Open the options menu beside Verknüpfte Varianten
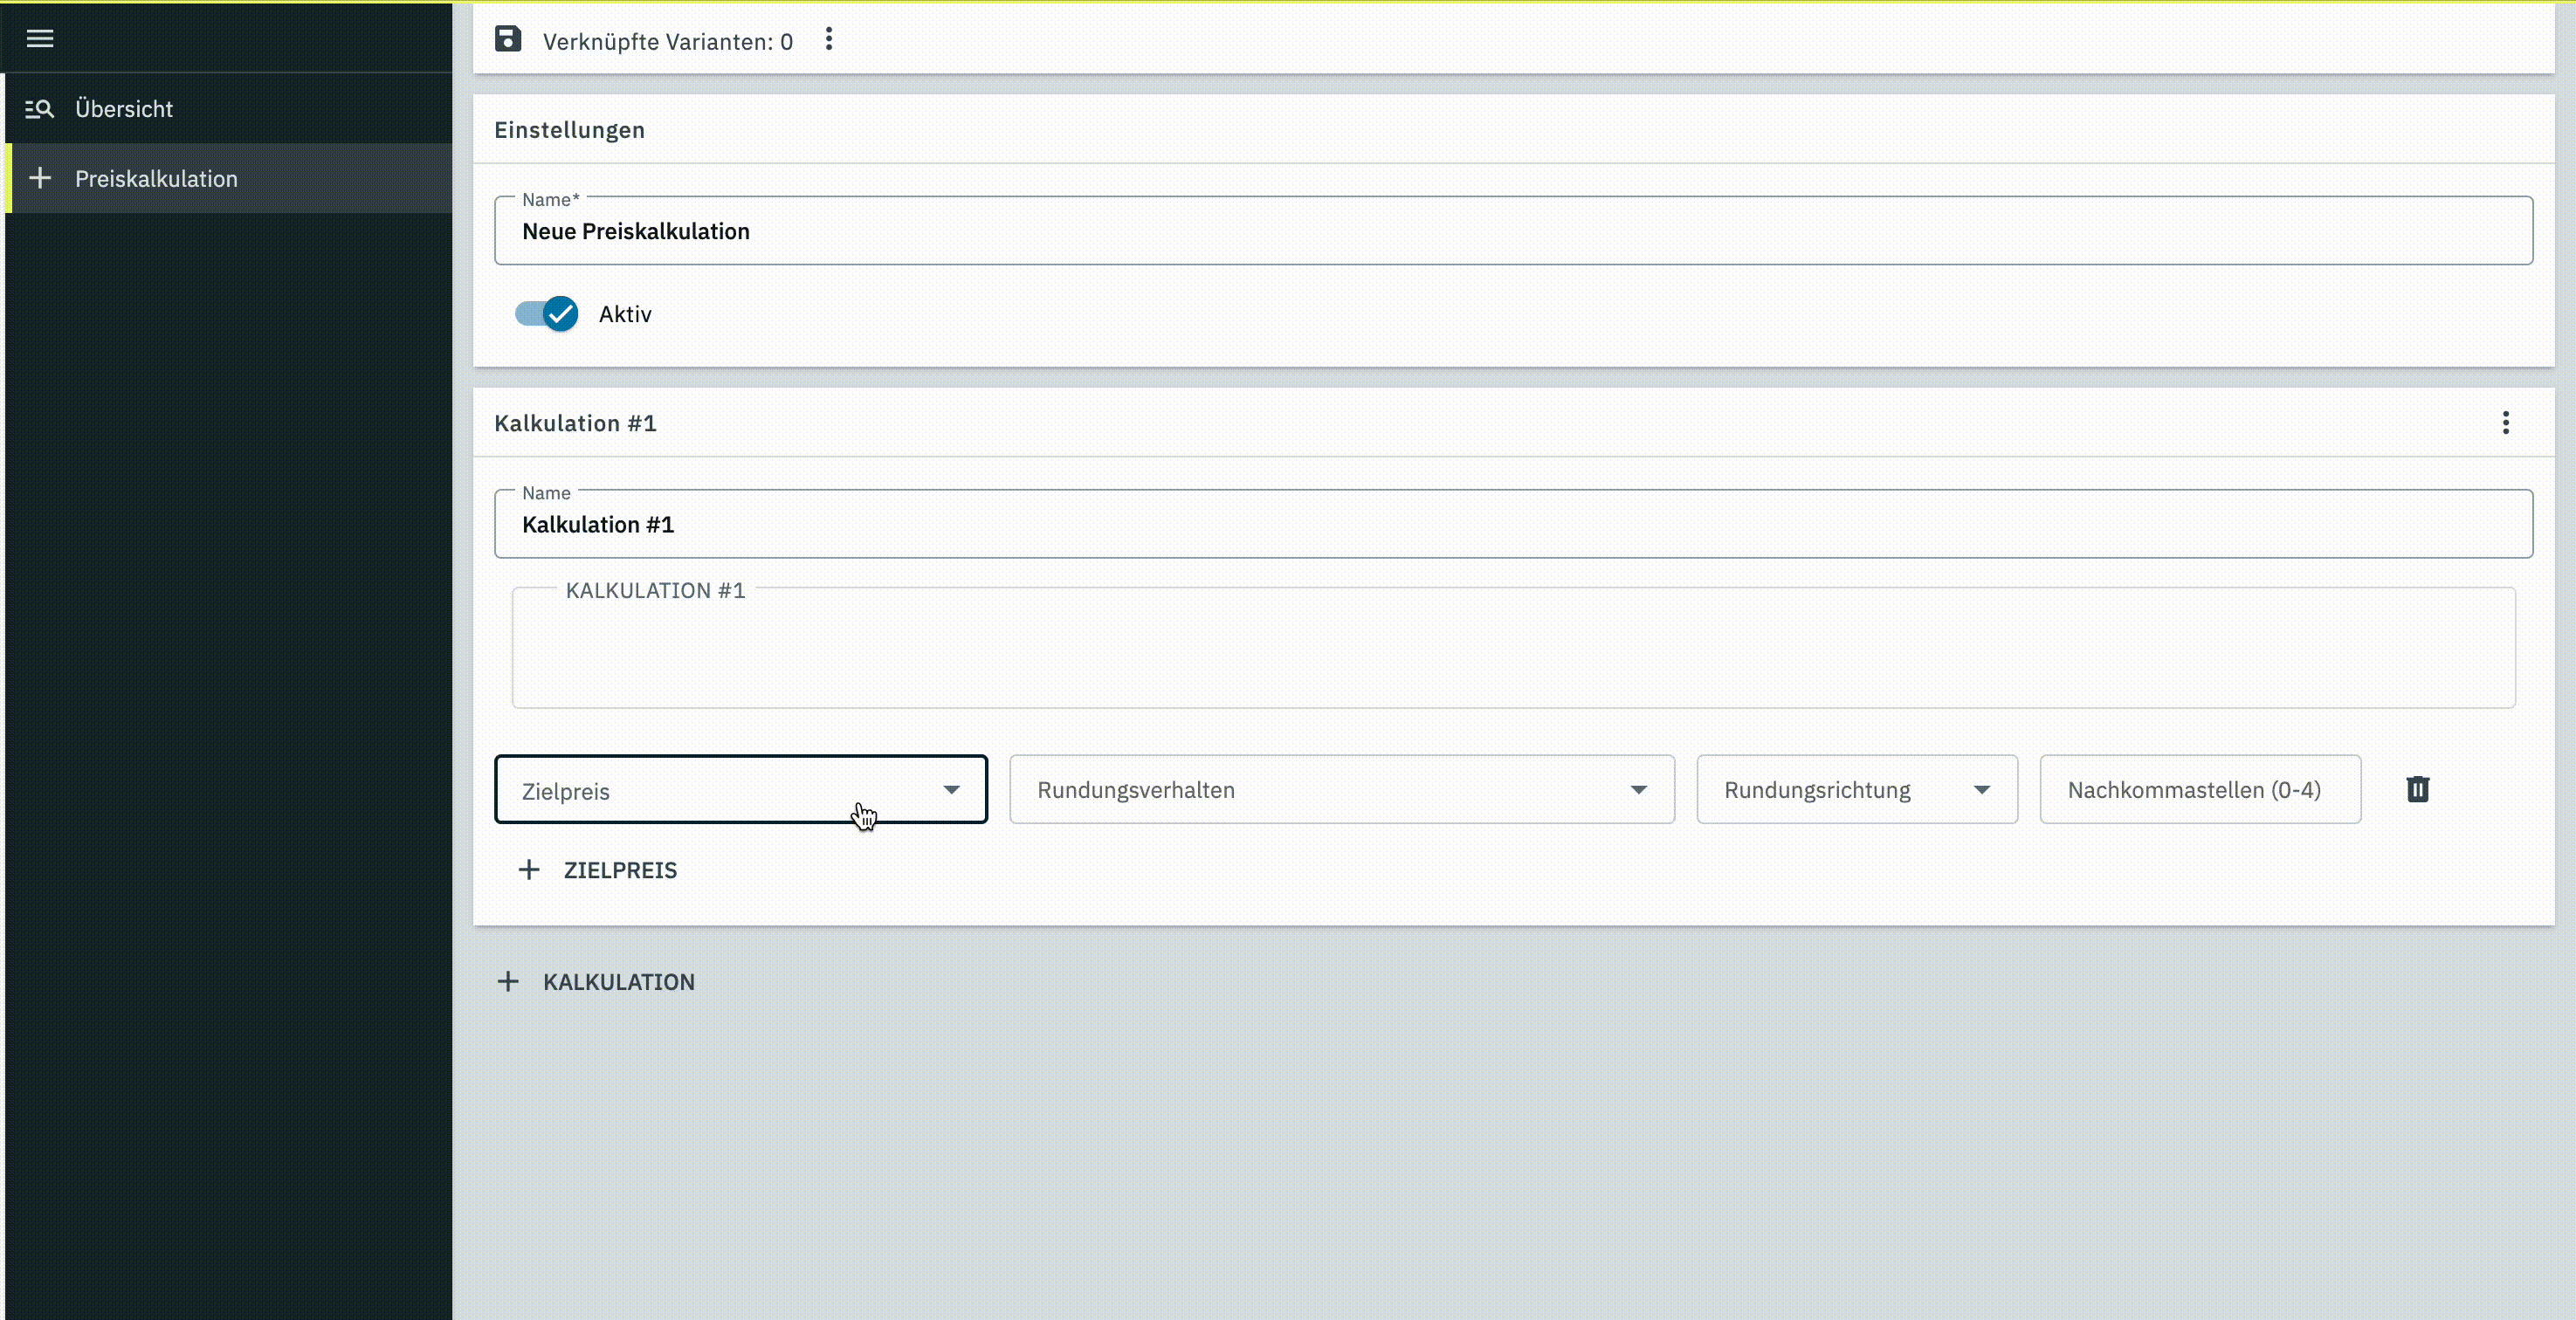2576x1320 pixels. click(828, 39)
